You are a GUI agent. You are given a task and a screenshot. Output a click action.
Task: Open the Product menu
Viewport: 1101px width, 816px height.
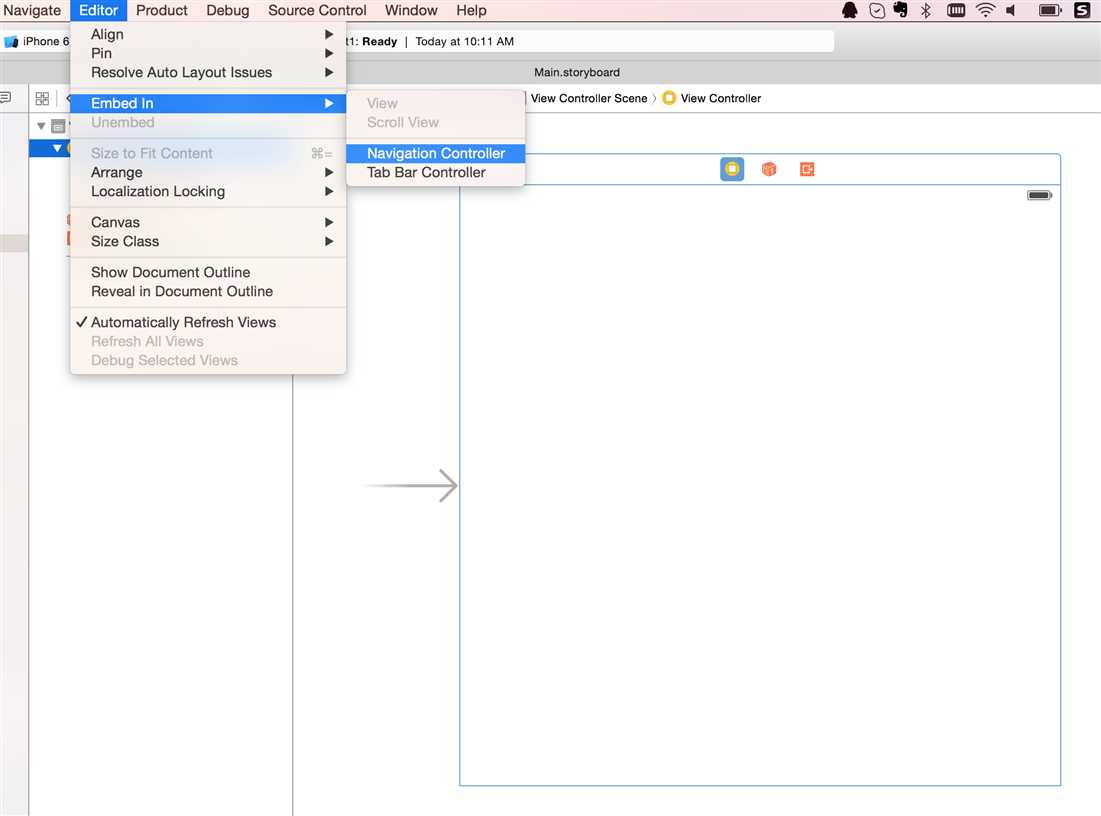161,11
